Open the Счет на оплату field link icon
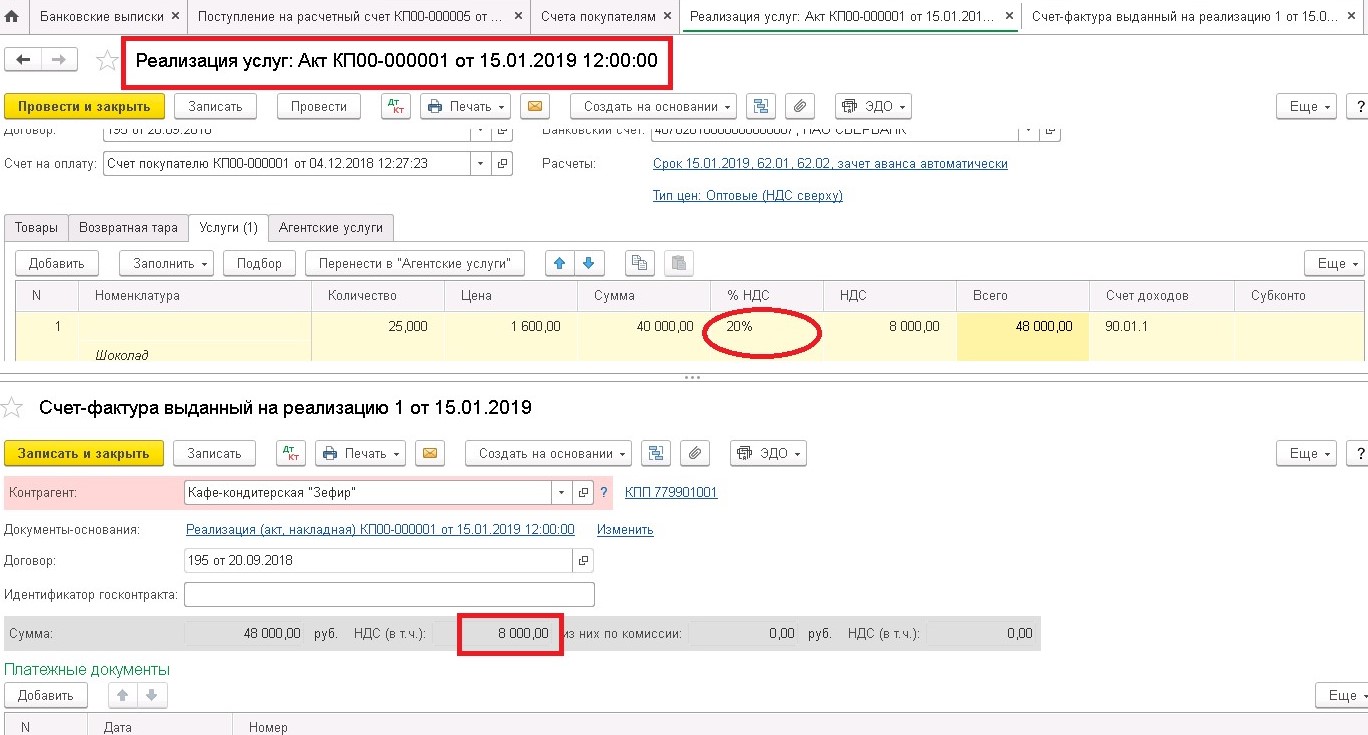The width and height of the screenshot is (1368, 735). pyautogui.click(x=503, y=164)
